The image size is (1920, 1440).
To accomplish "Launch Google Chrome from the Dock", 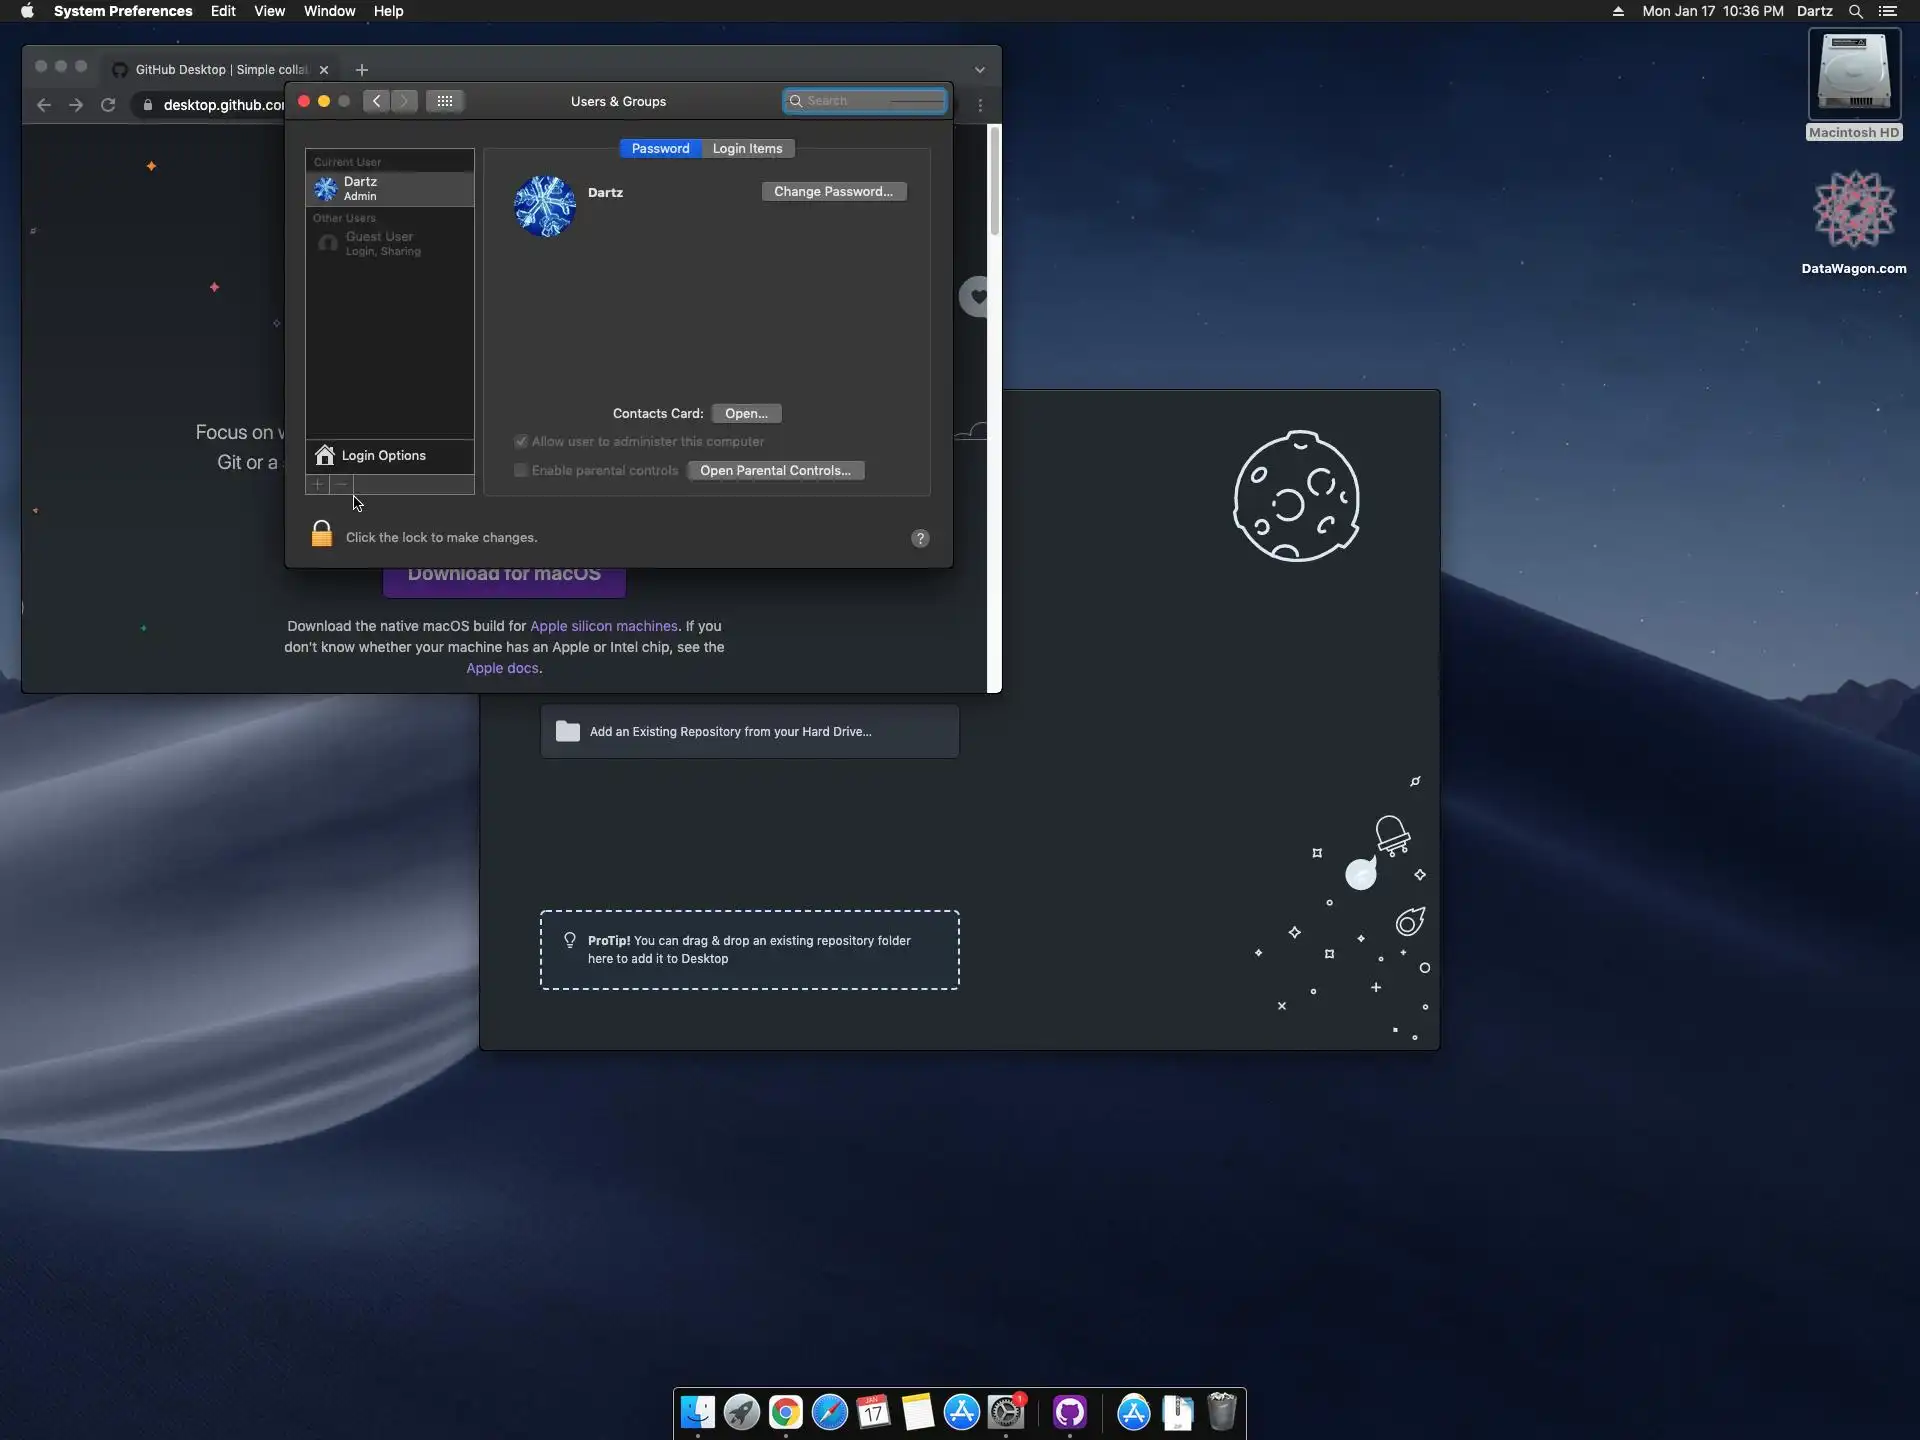I will click(786, 1412).
